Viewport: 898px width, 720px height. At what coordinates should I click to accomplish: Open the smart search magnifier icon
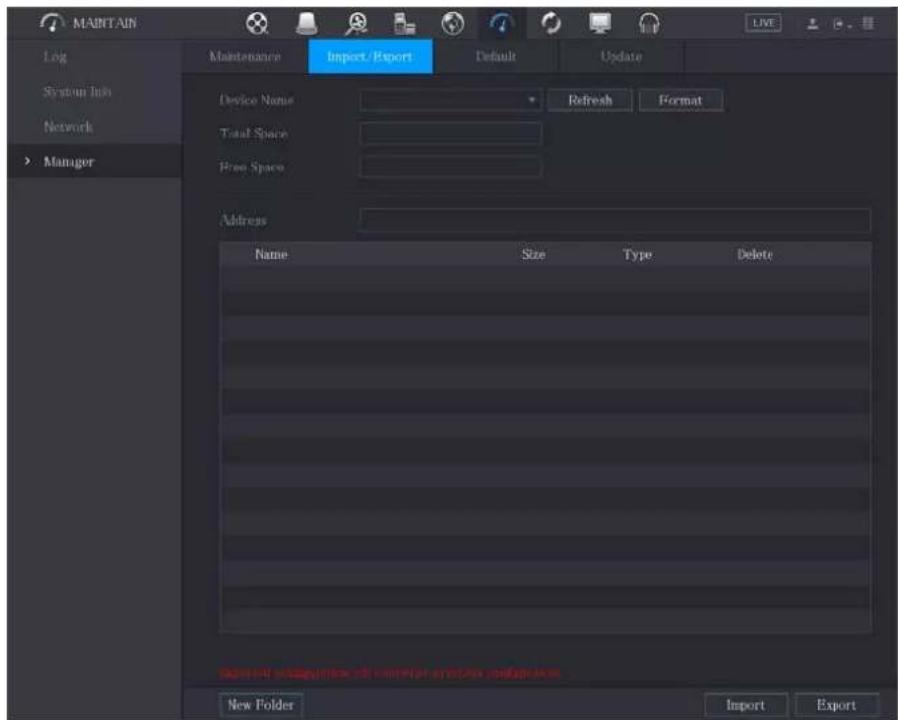[x=357, y=23]
